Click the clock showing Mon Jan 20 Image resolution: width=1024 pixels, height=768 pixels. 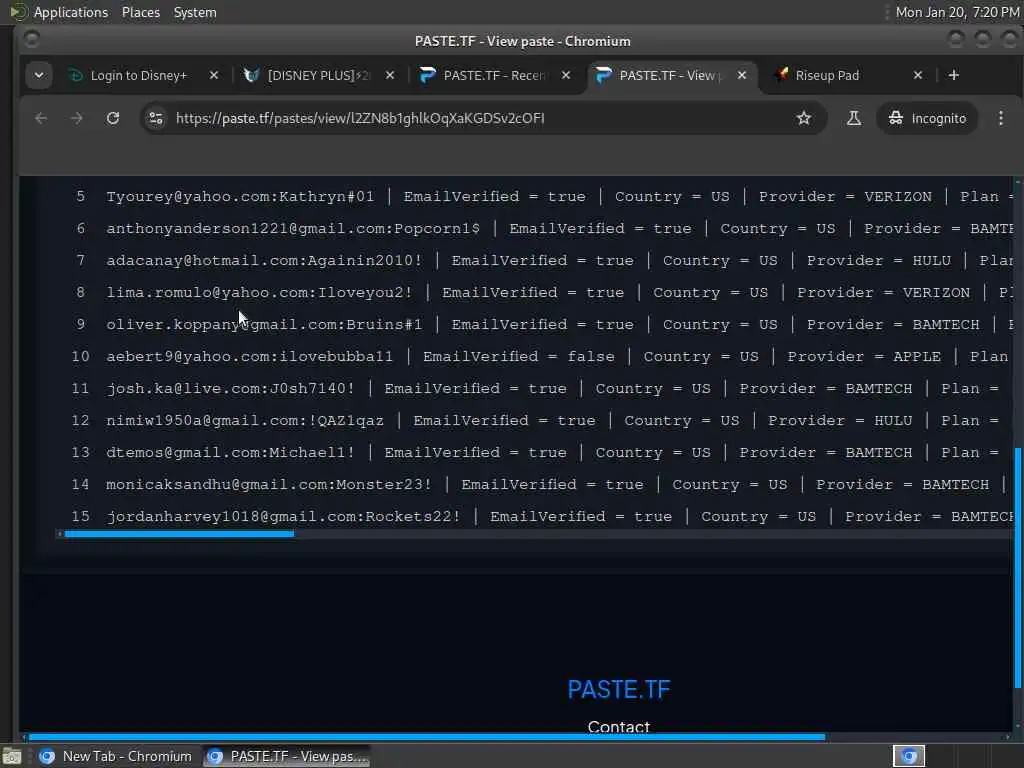click(x=957, y=12)
